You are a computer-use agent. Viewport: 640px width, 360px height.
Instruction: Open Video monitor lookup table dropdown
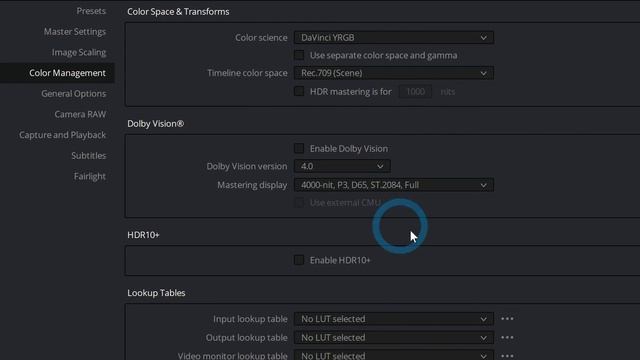(x=393, y=355)
